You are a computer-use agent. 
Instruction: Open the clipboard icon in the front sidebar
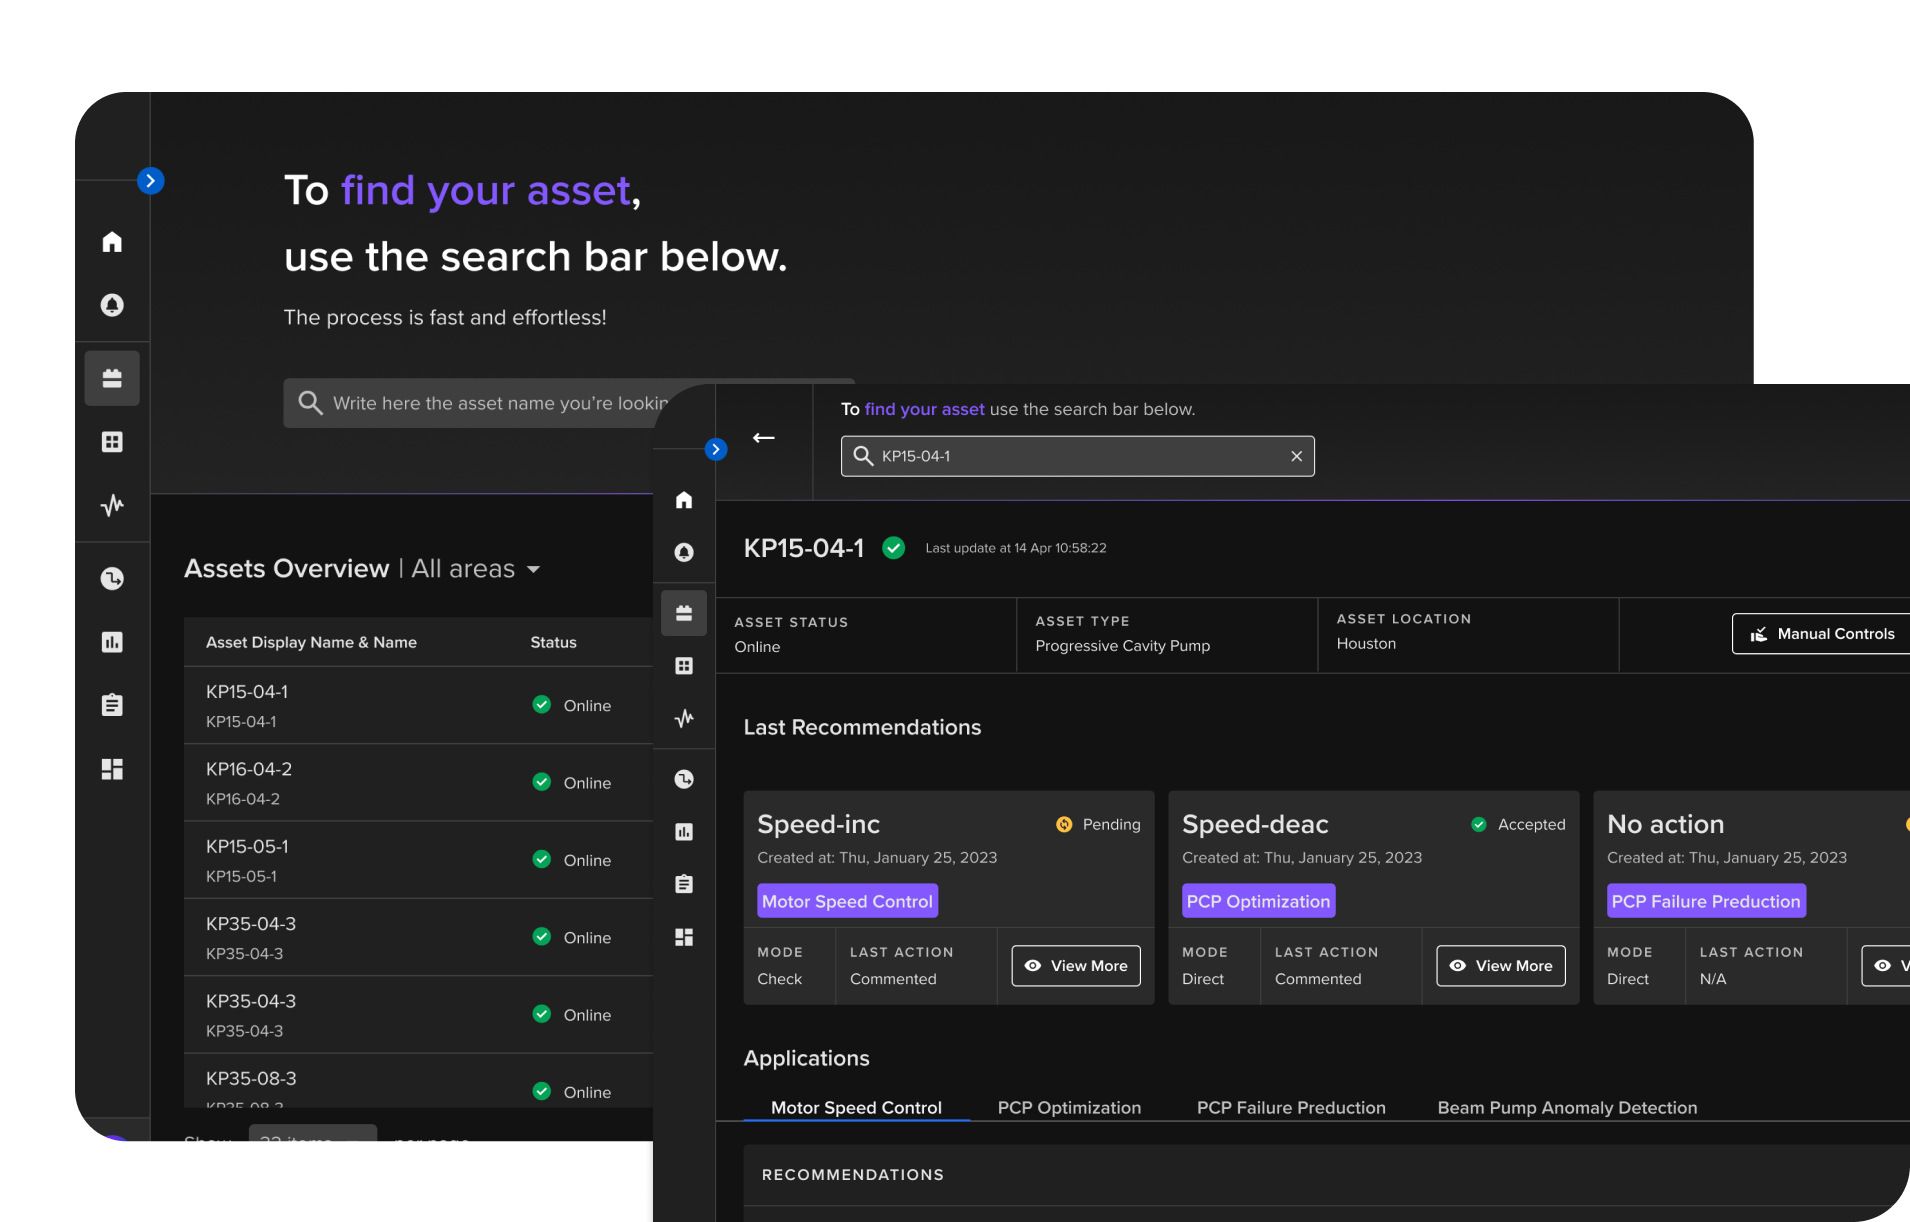(684, 884)
